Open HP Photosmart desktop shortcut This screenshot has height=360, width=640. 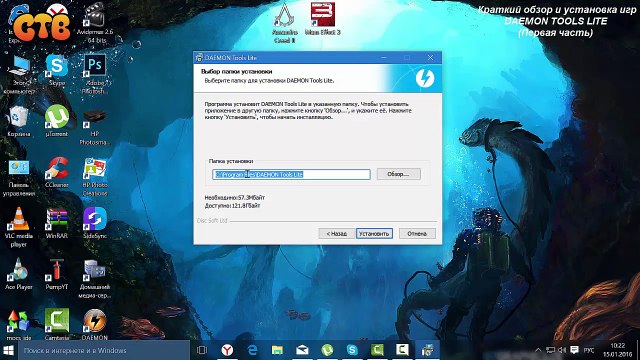(x=95, y=127)
